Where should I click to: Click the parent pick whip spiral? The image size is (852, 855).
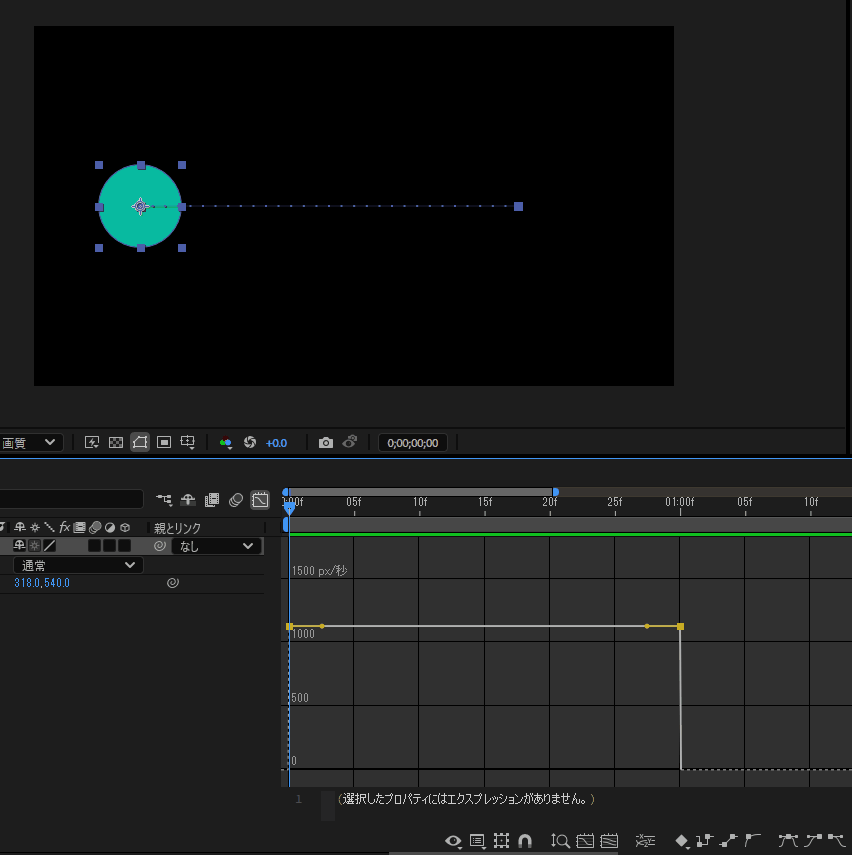160,546
